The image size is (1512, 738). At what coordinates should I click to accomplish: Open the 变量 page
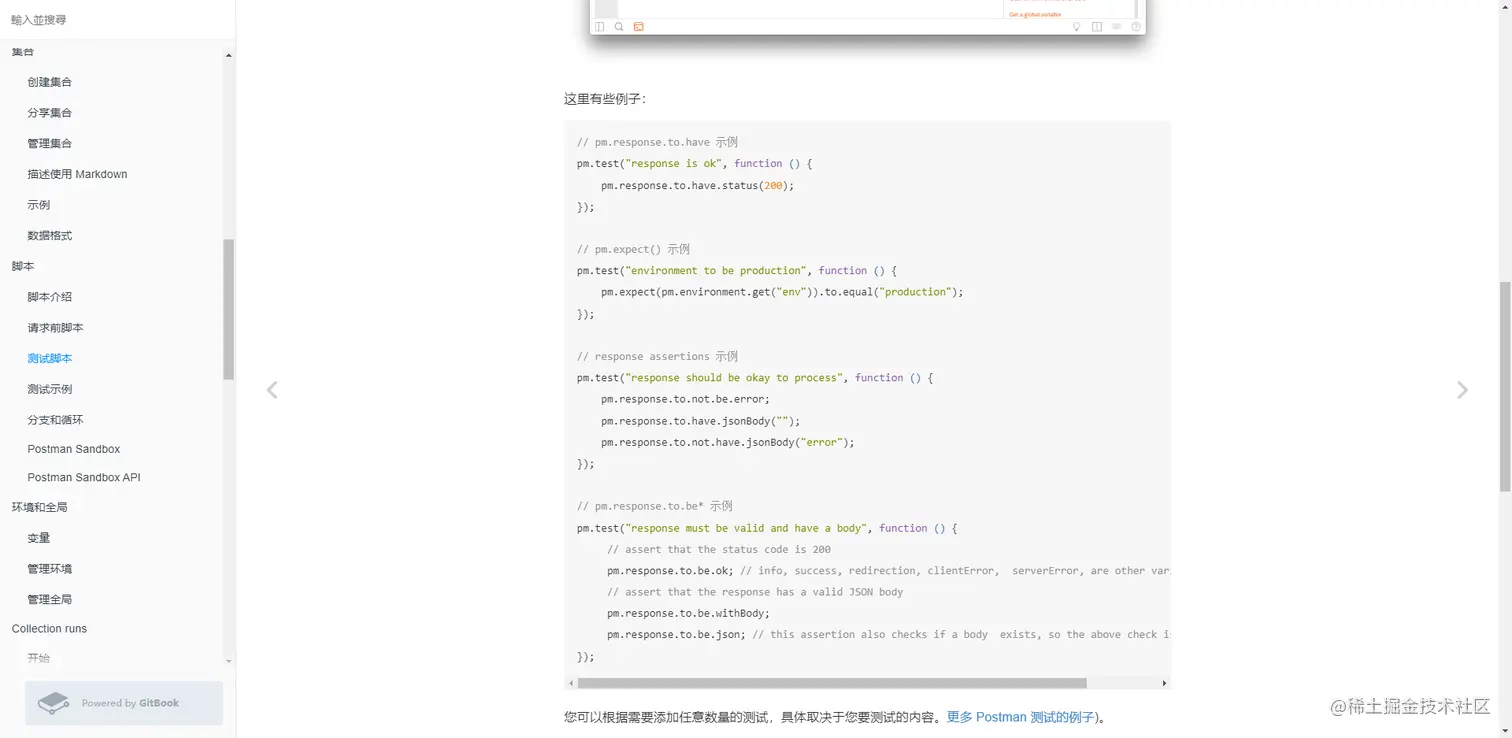39,538
